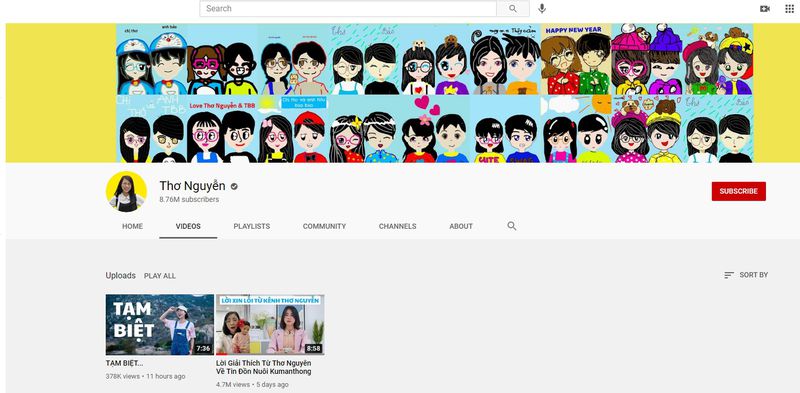Image resolution: width=800 pixels, height=393 pixels.
Task: Open the Lời Xin Lỗi video thumbnail
Action: (270, 325)
